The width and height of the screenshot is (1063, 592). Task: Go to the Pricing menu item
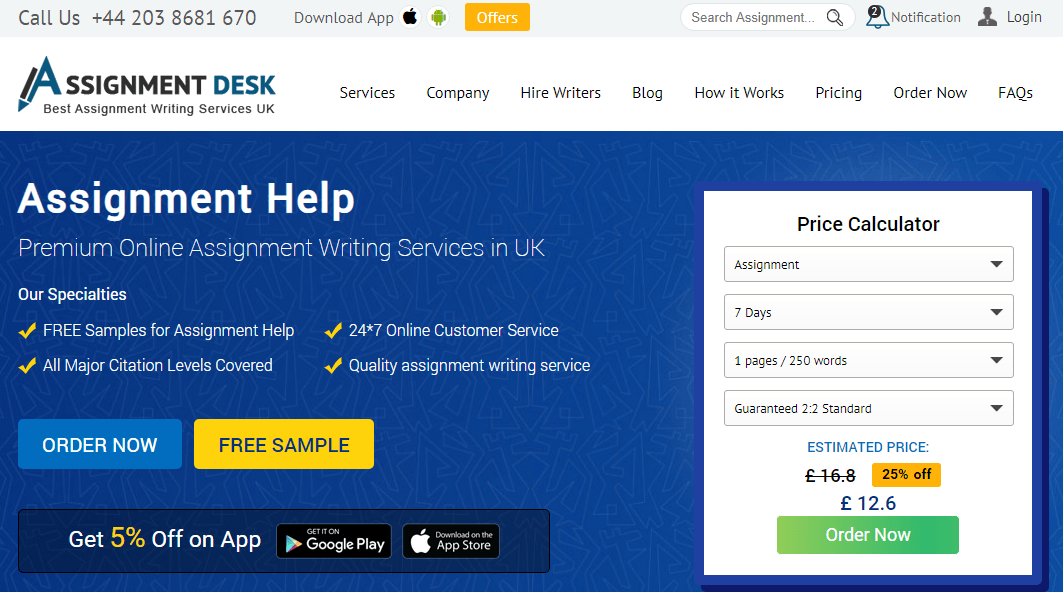click(839, 93)
